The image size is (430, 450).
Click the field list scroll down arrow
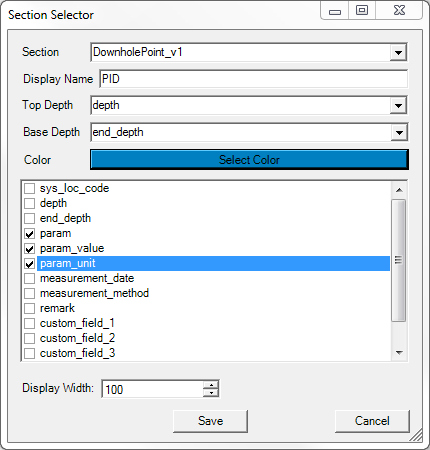click(399, 353)
